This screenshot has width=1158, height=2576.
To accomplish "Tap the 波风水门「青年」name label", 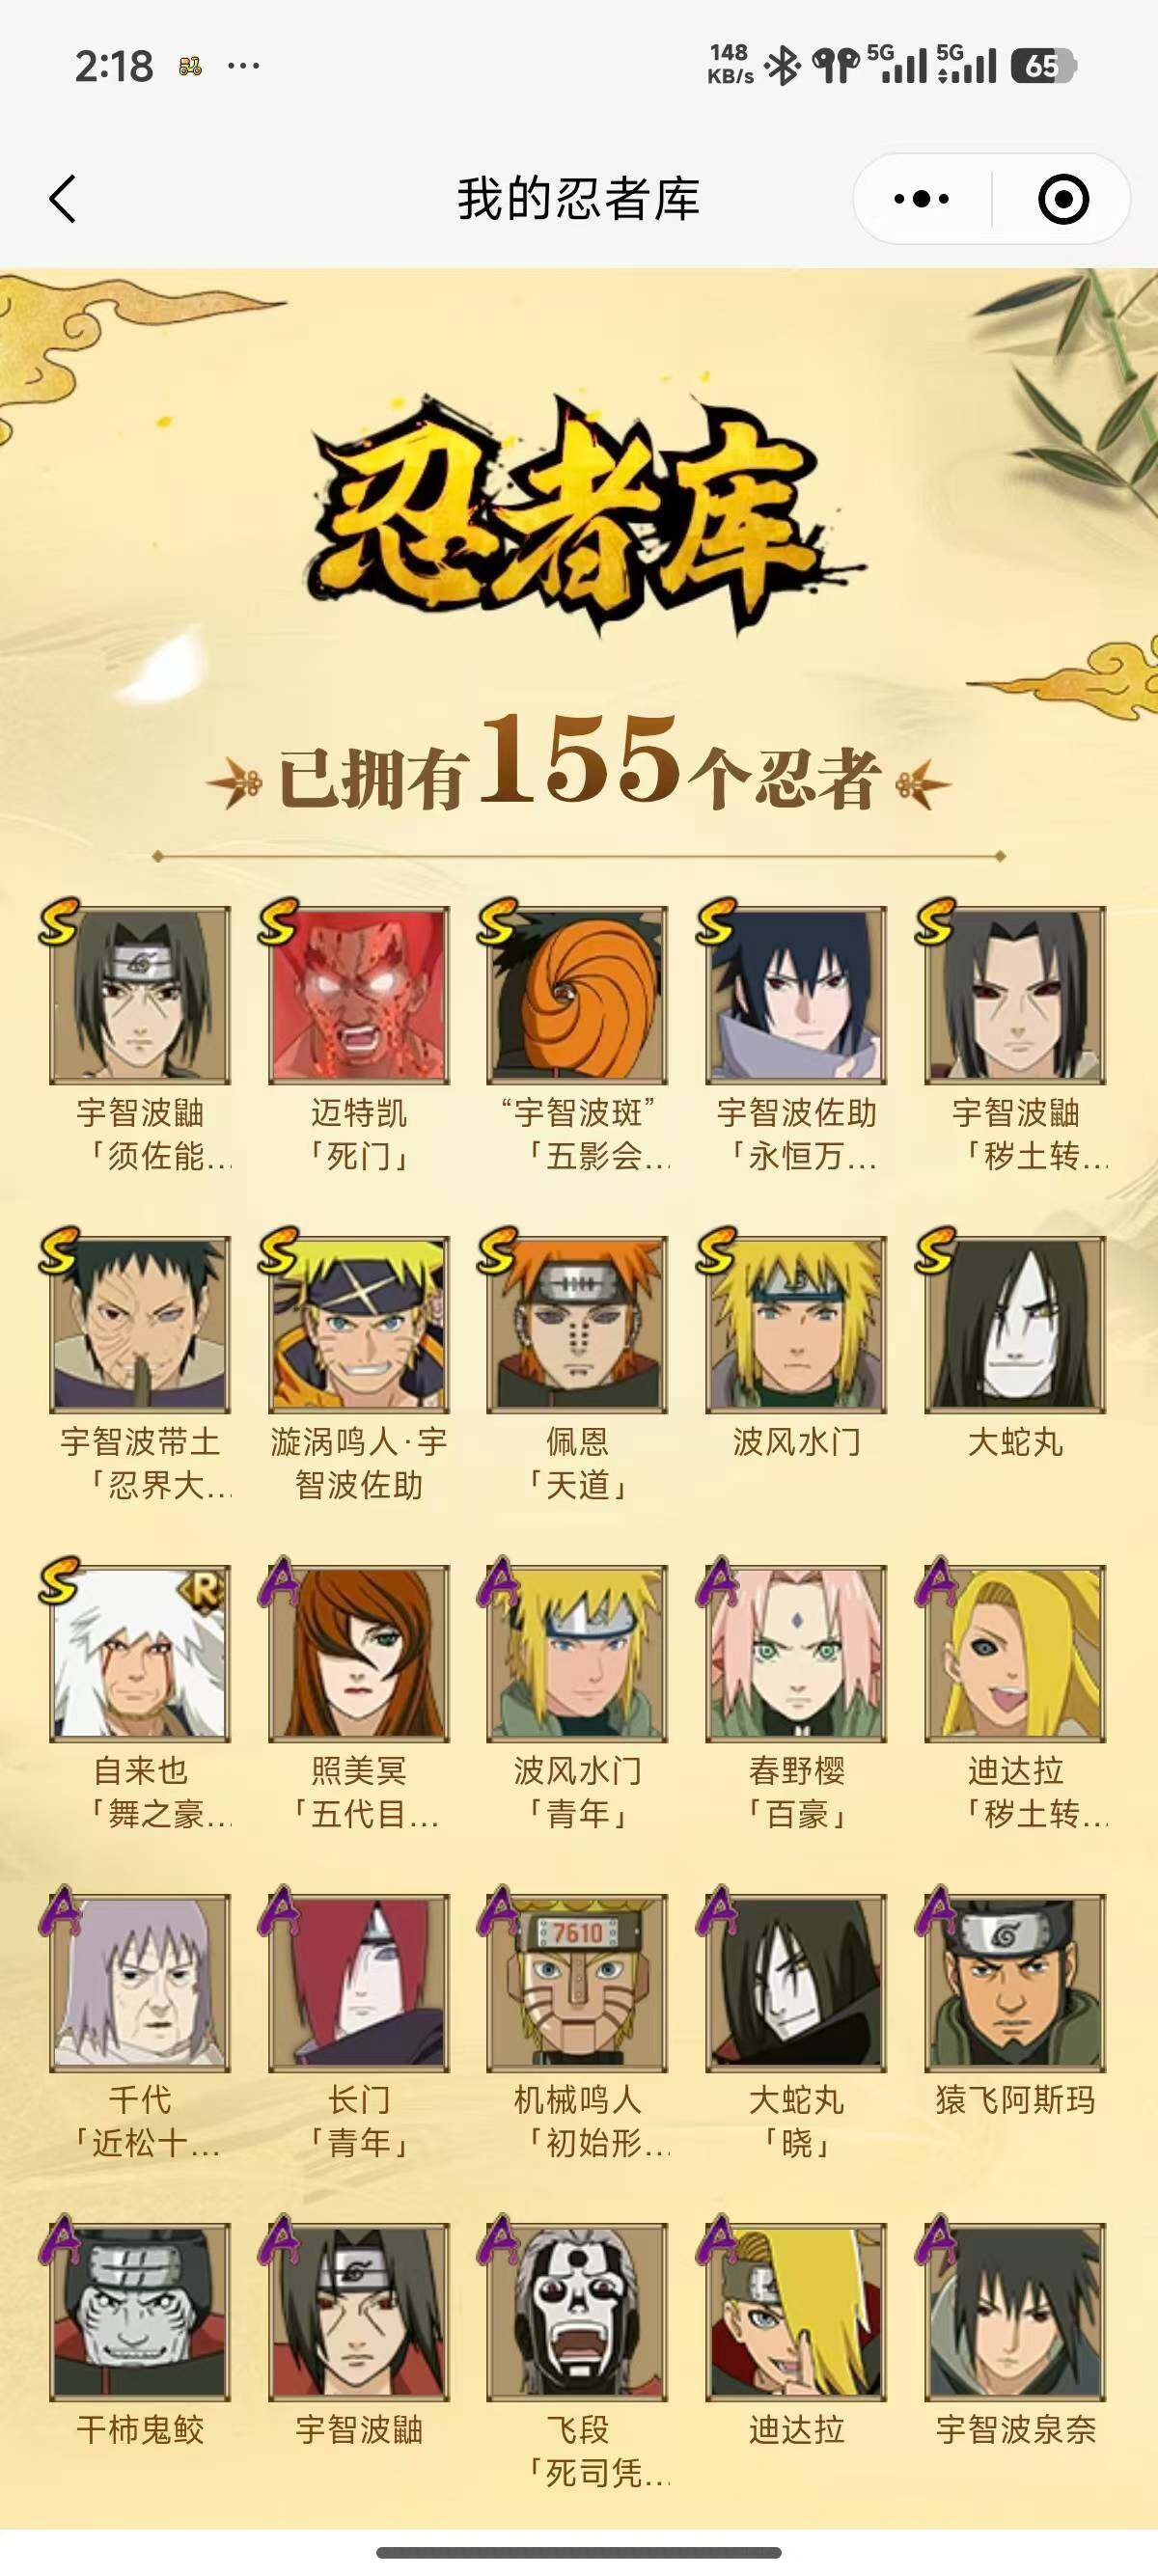I will pyautogui.click(x=577, y=1791).
